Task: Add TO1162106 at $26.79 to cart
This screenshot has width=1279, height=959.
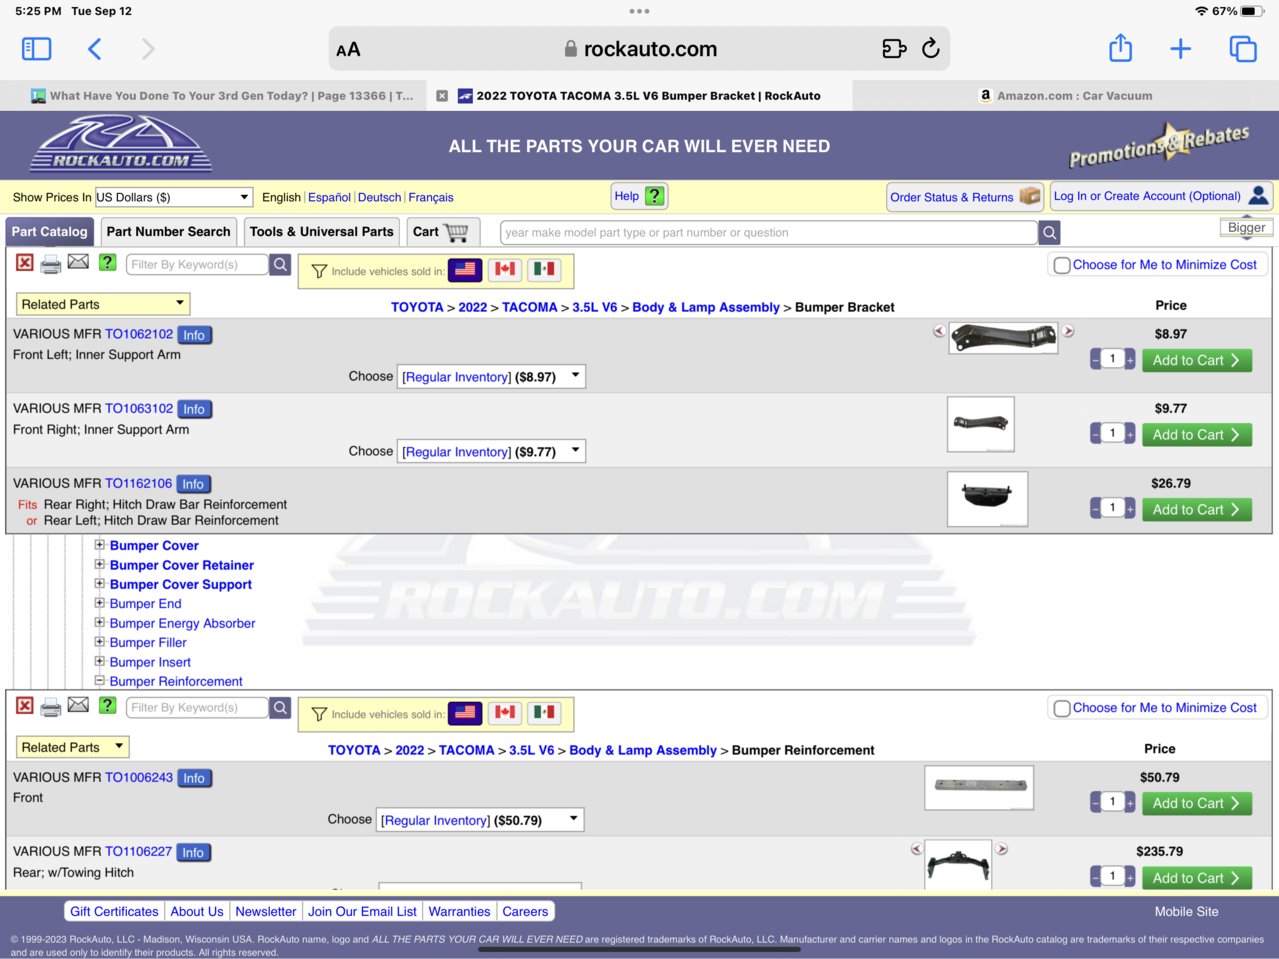Action: [1196, 509]
